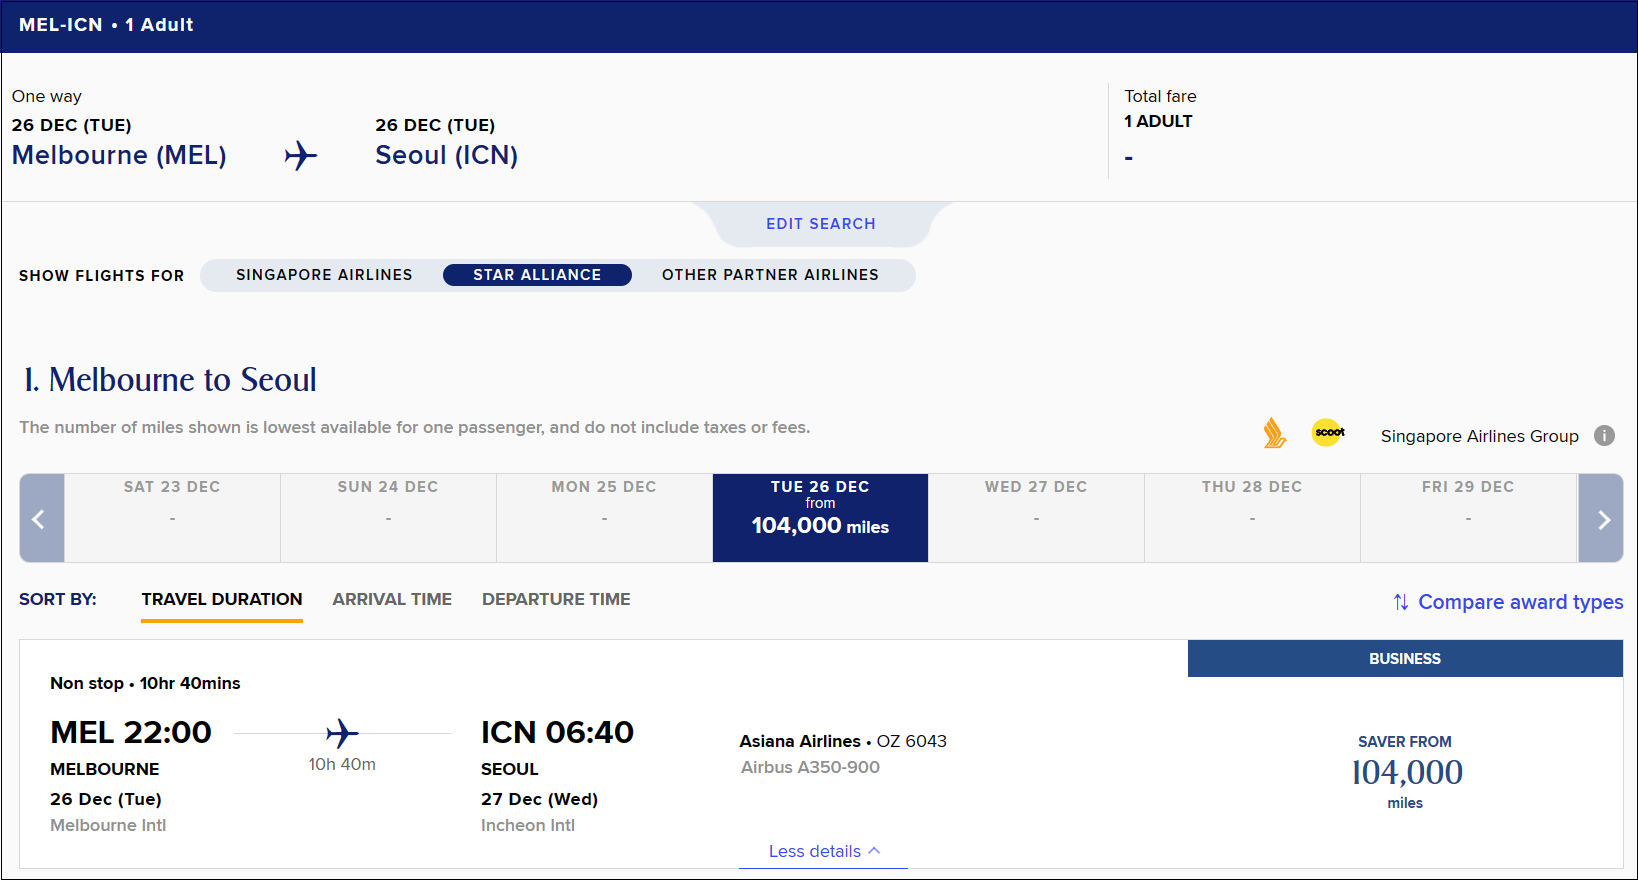Viewport: 1638px width, 880px height.
Task: Choose Tue 26 Dec 104,000 miles tab
Action: pos(820,518)
